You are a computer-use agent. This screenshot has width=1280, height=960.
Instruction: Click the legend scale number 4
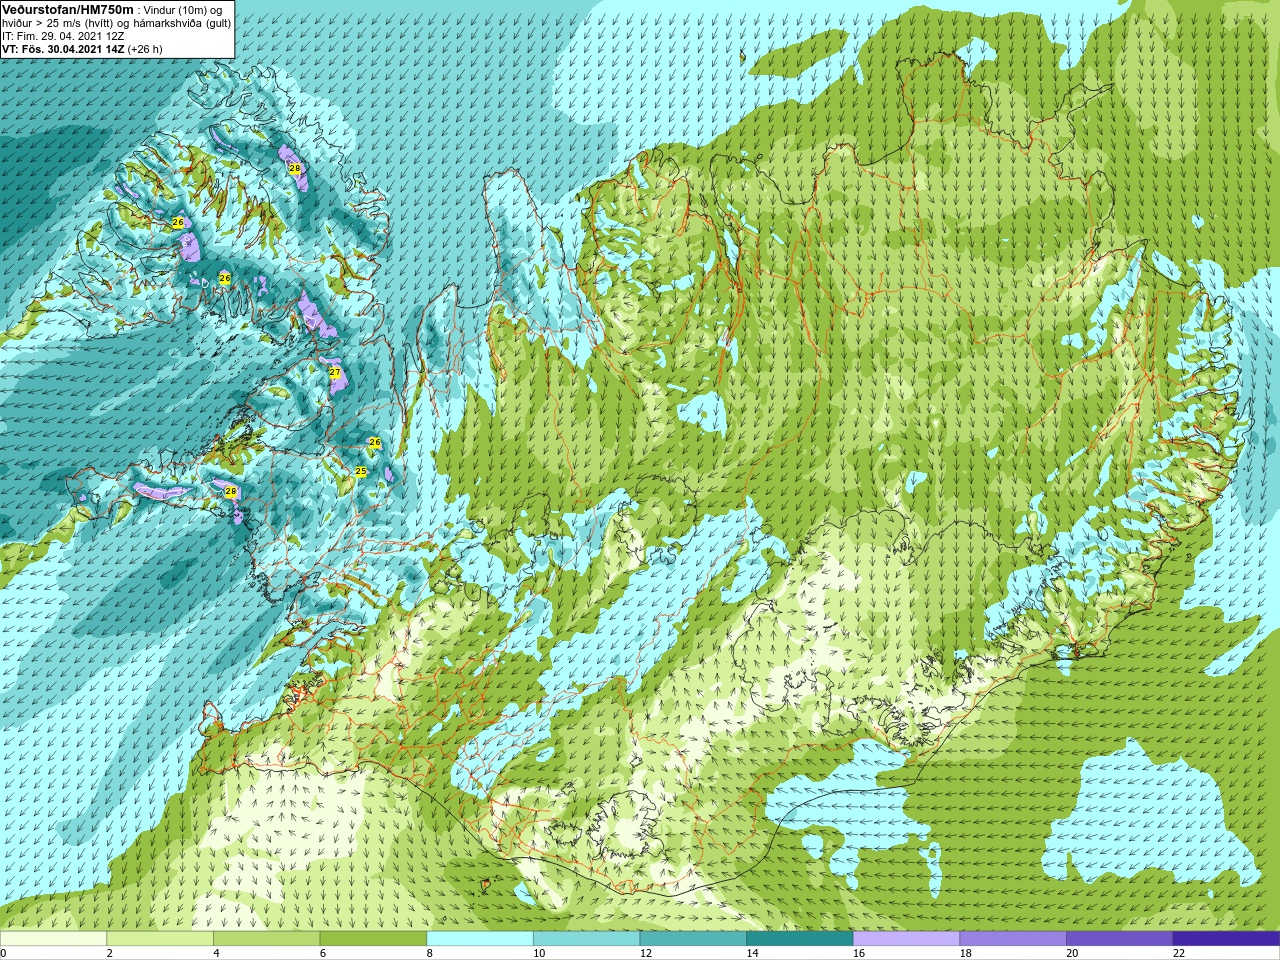click(x=216, y=953)
